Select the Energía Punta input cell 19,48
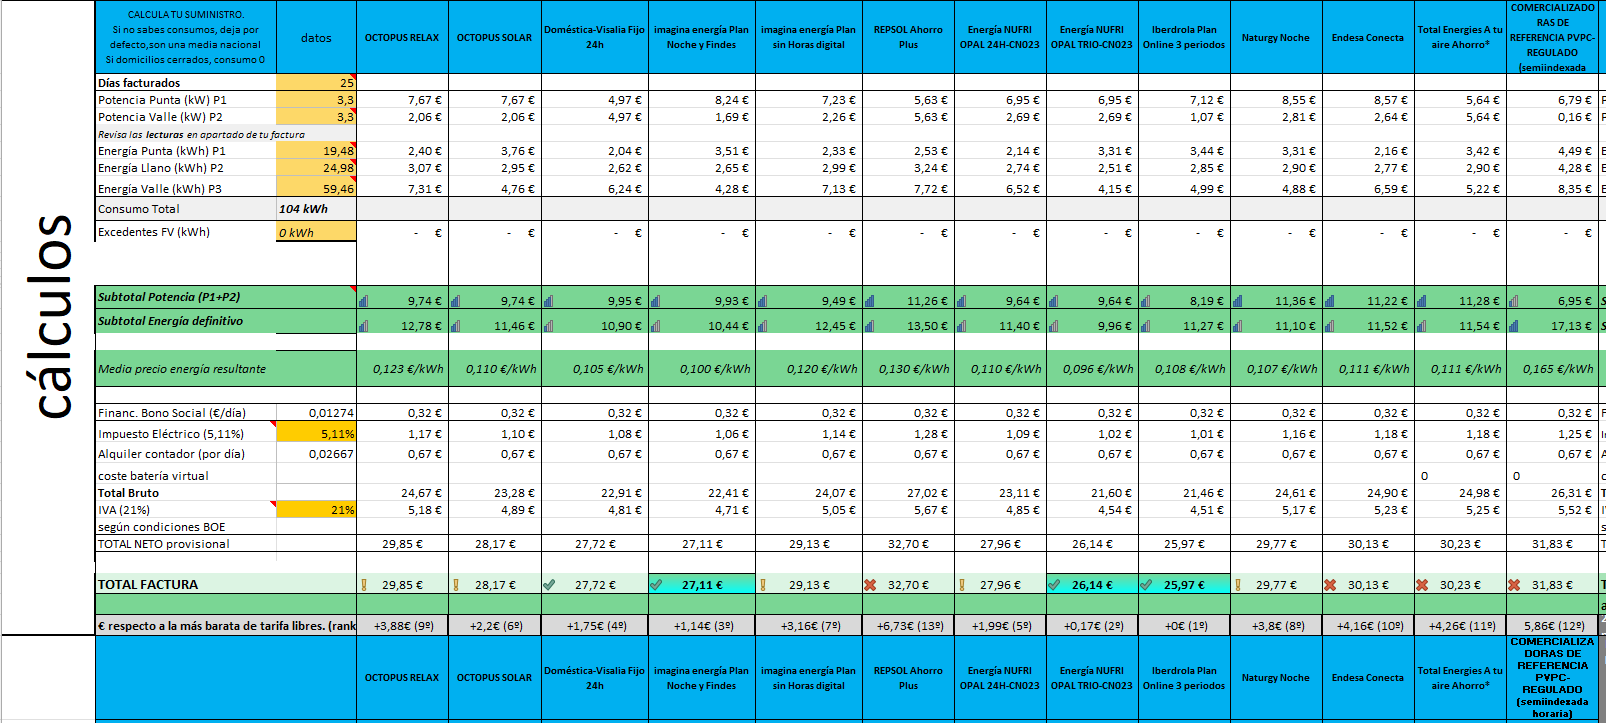Image resolution: width=1606 pixels, height=723 pixels. click(x=316, y=151)
